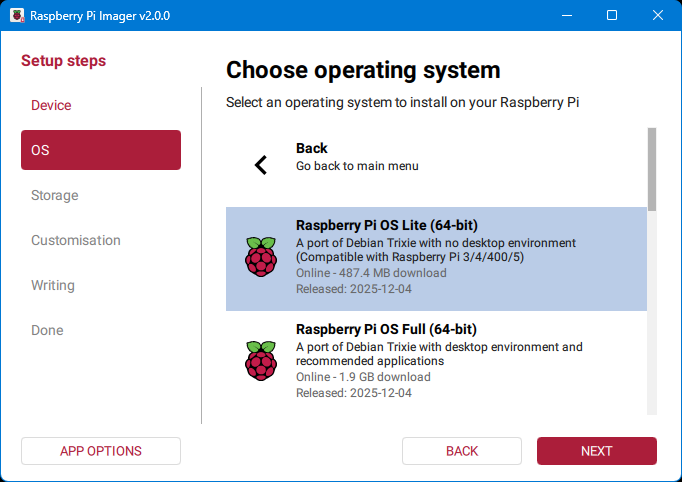Click the Raspberry Pi Imager title bar icon

[17, 16]
